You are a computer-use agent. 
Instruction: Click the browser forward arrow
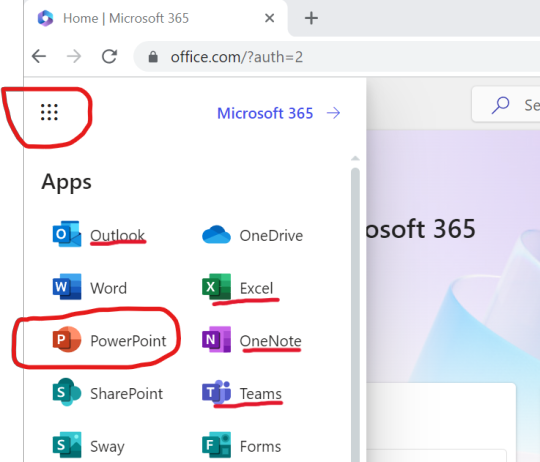tap(74, 56)
